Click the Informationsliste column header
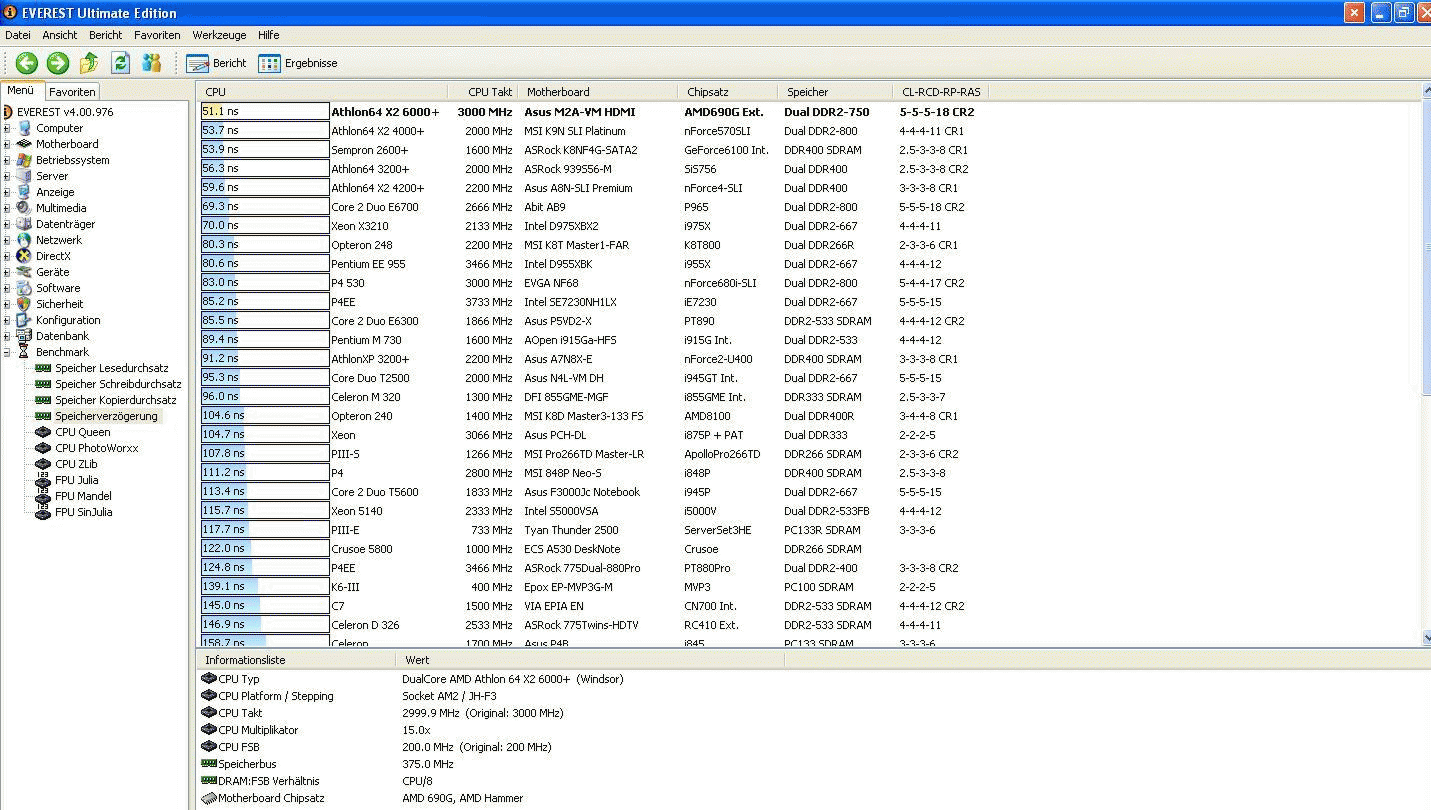Image resolution: width=1431 pixels, height=810 pixels. coord(296,660)
